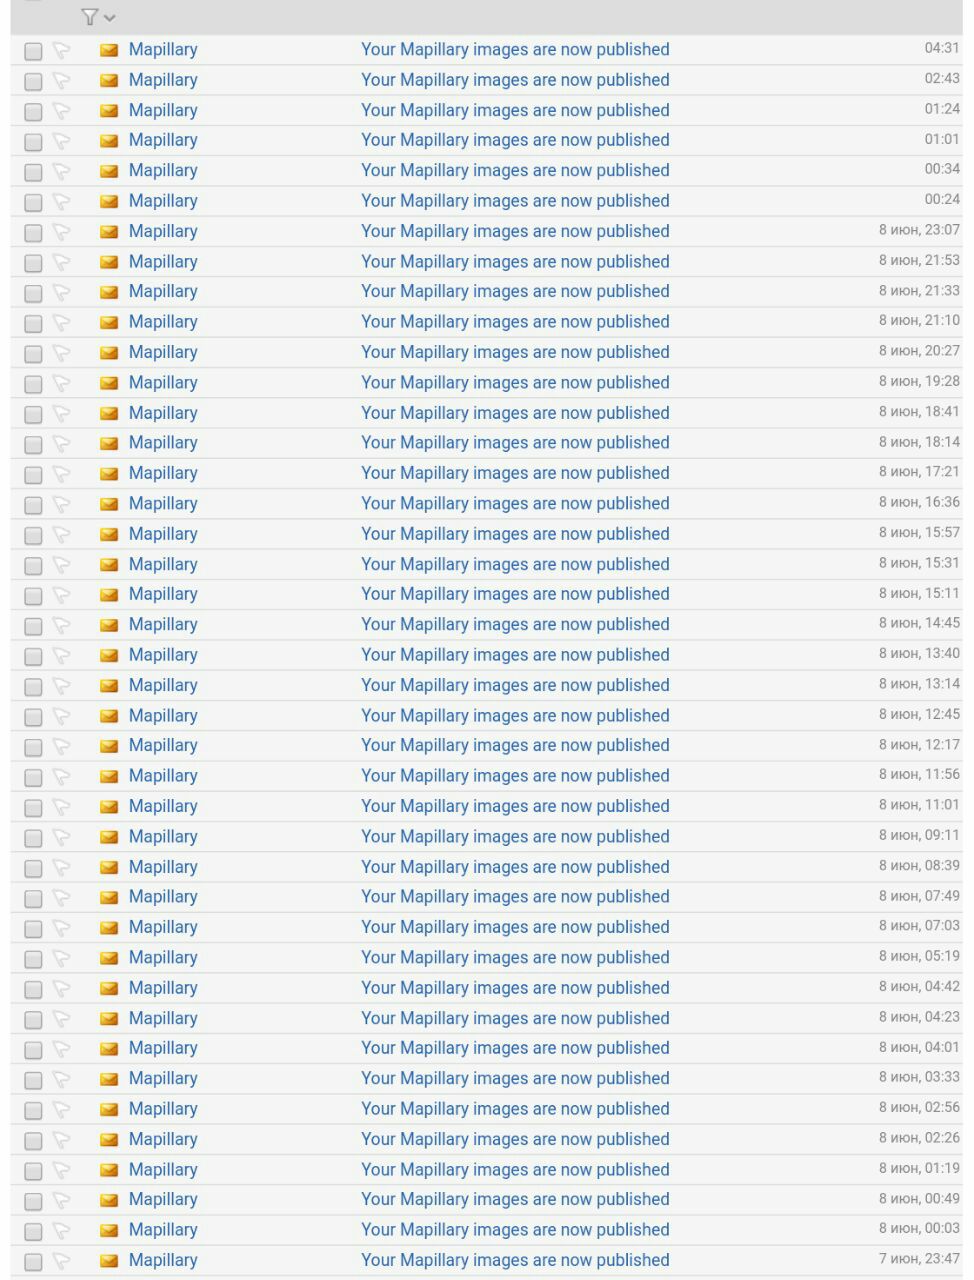Click unread envelope icon of 8 июн, 14:45 email

(x=109, y=625)
